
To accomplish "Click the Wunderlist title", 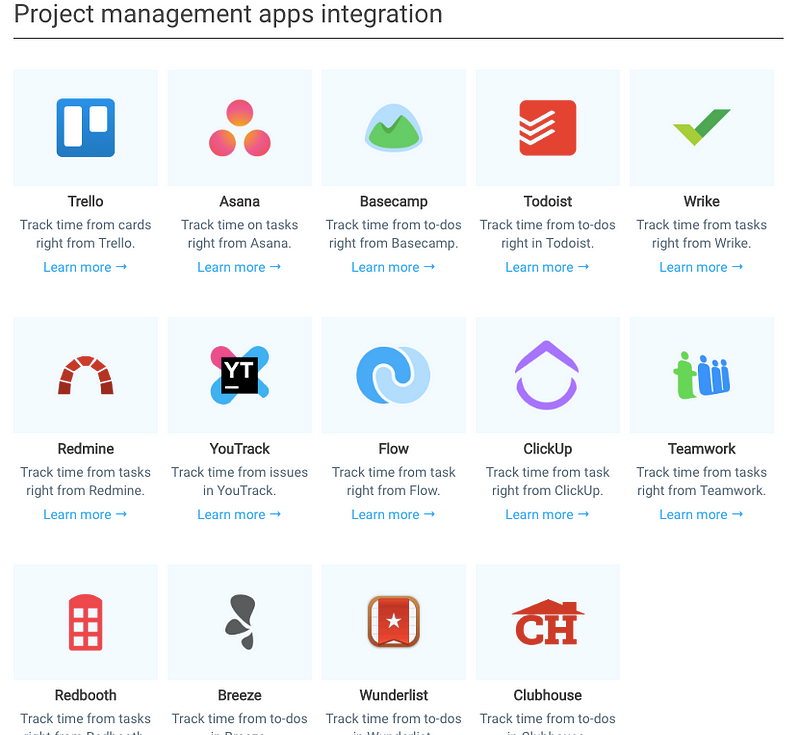I will click(x=393, y=695).
